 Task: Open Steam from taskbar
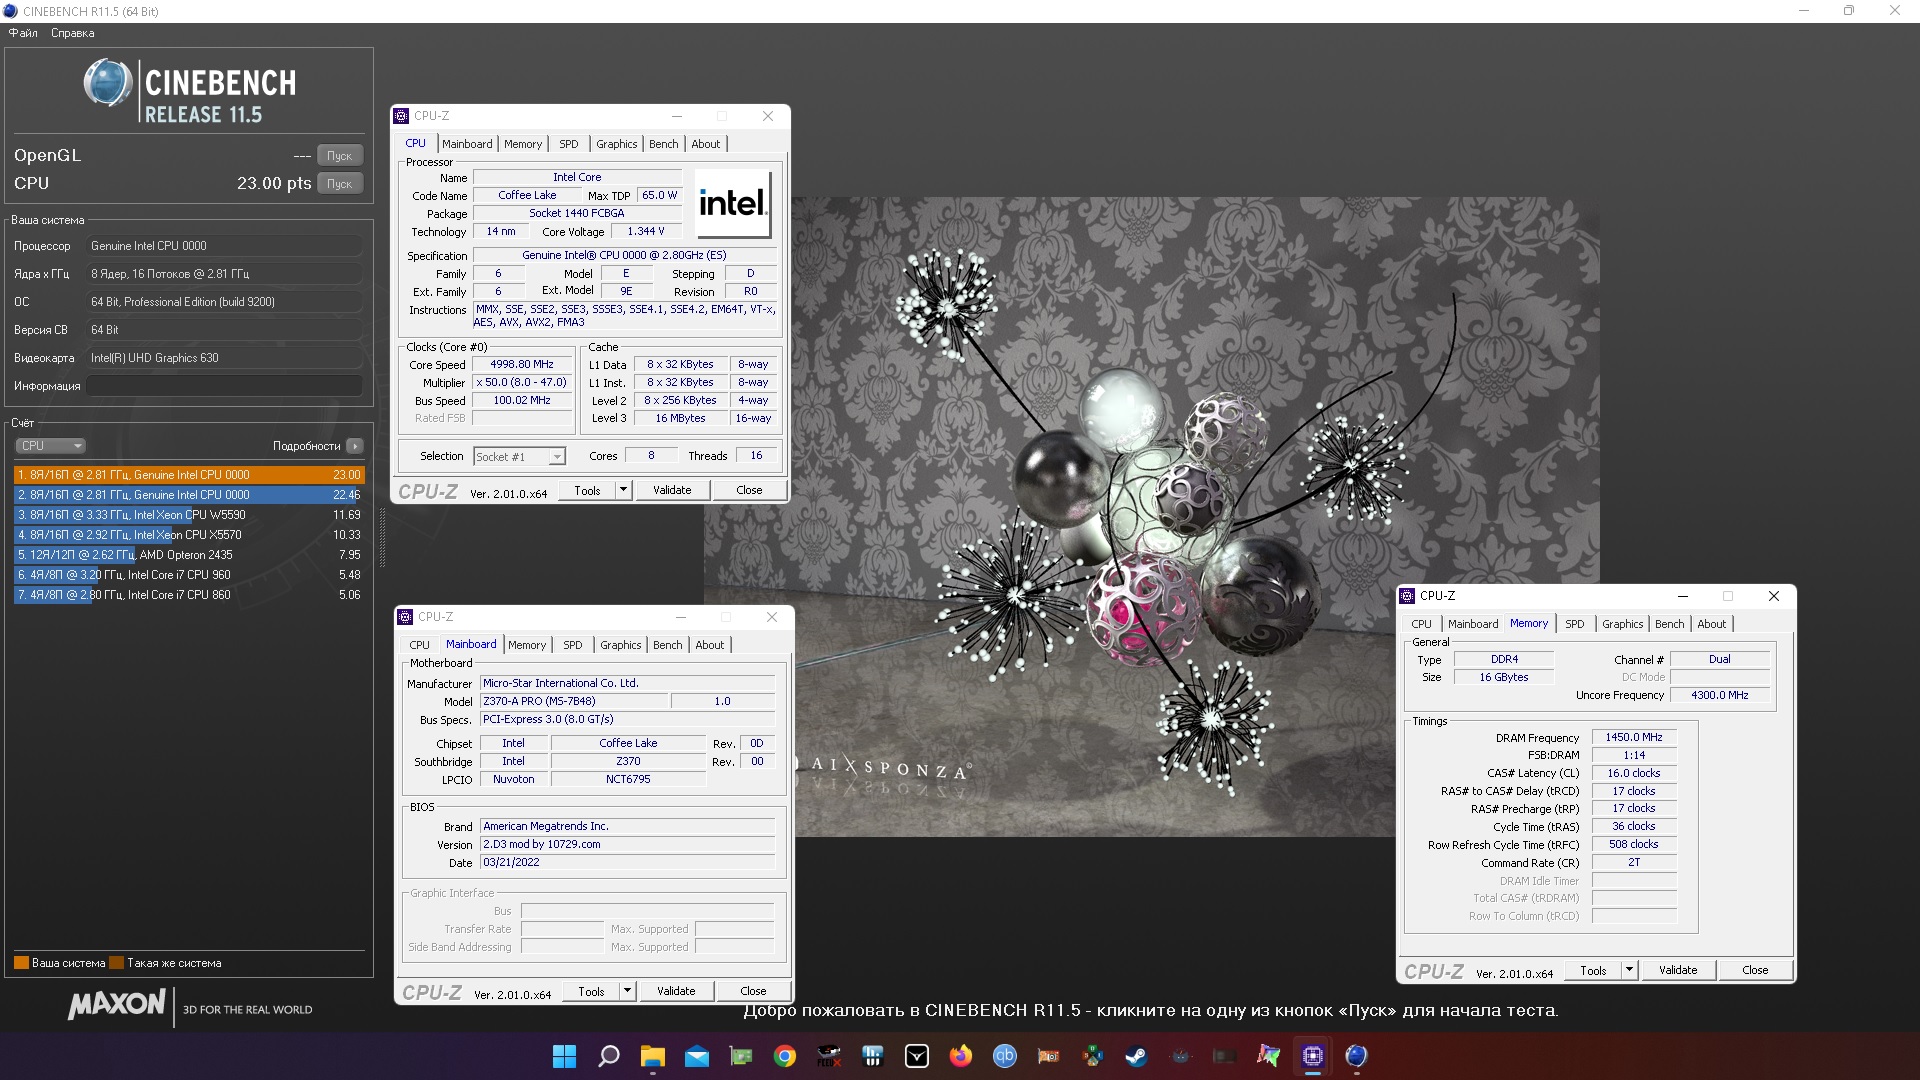(x=1136, y=1056)
